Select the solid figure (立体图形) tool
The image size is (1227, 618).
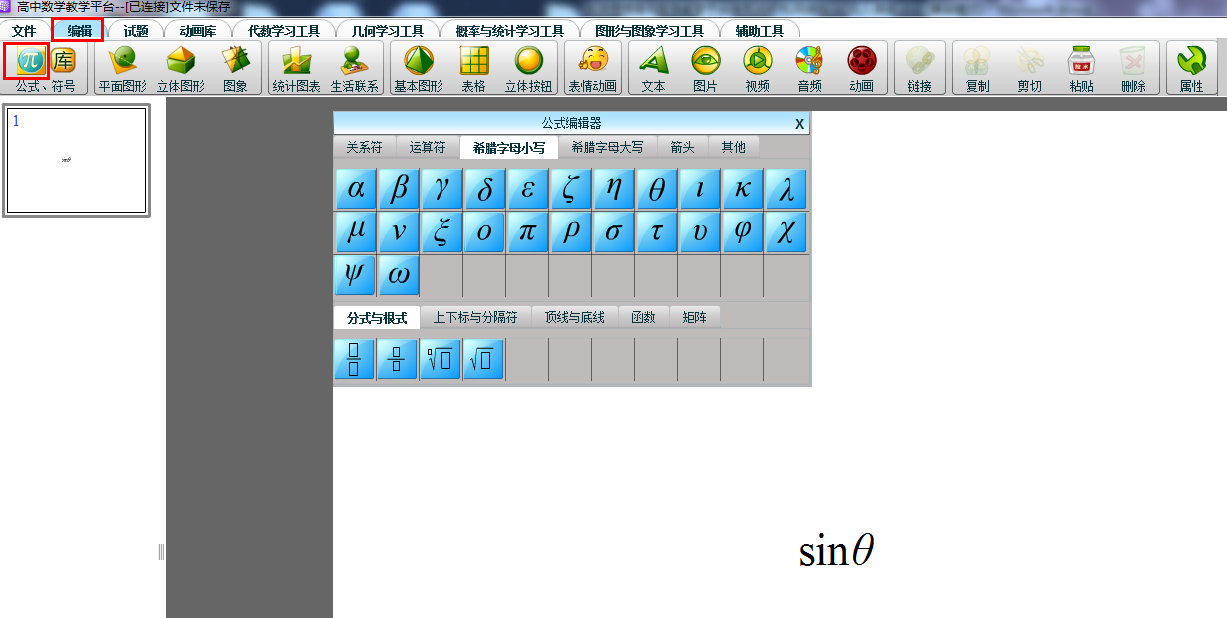pos(181,68)
